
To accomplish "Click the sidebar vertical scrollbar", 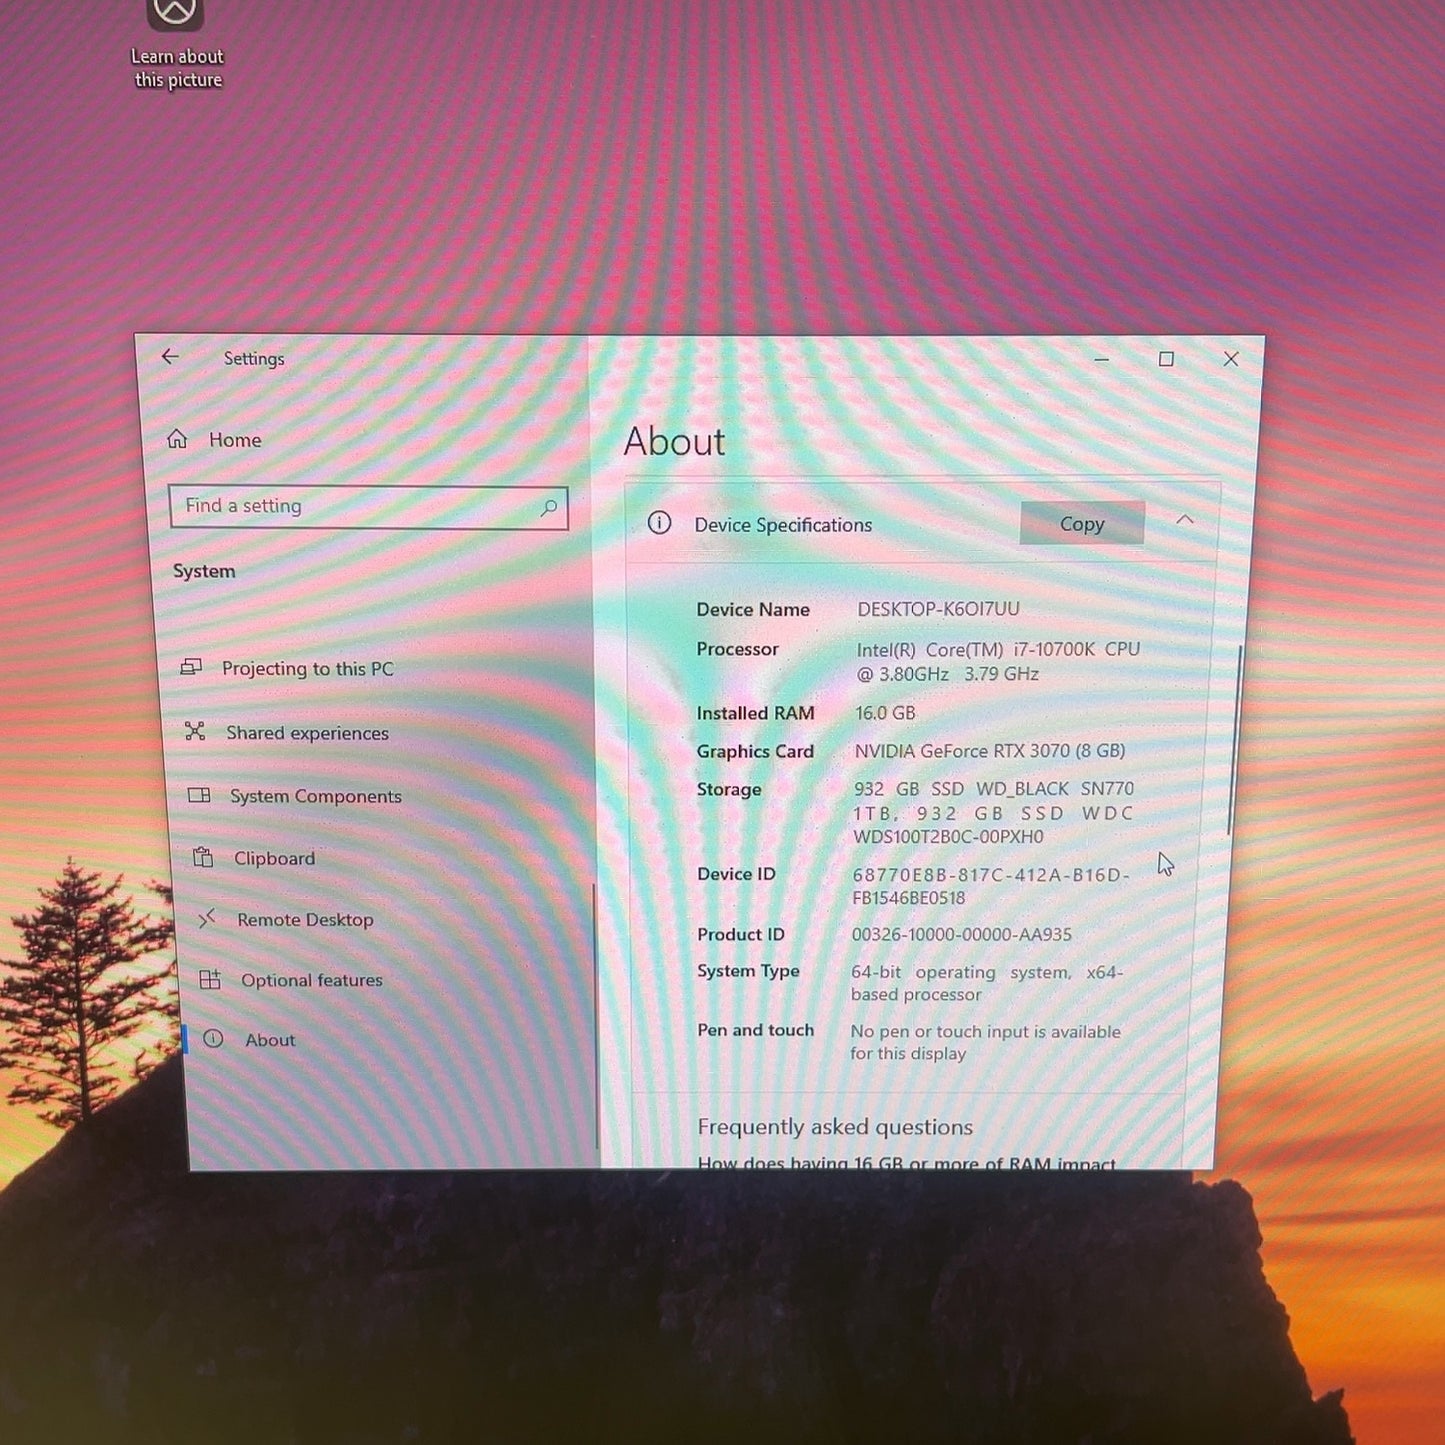I will point(596,1017).
